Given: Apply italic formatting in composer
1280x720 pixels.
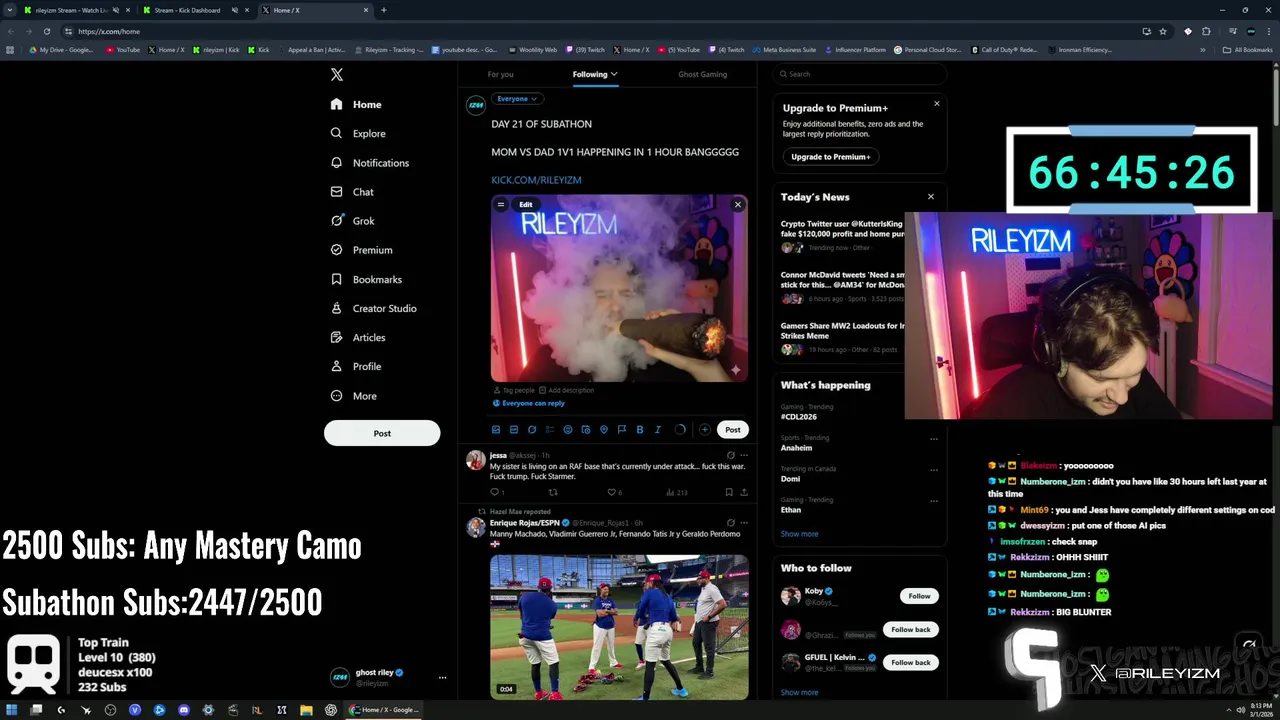Looking at the screenshot, I should tap(658, 430).
